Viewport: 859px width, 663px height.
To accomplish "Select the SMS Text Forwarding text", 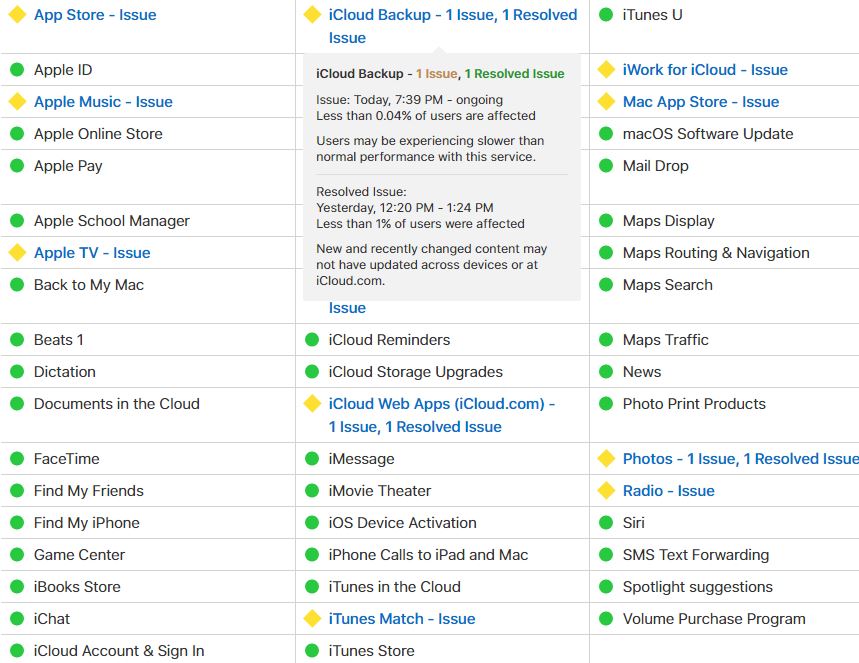I will point(696,555).
